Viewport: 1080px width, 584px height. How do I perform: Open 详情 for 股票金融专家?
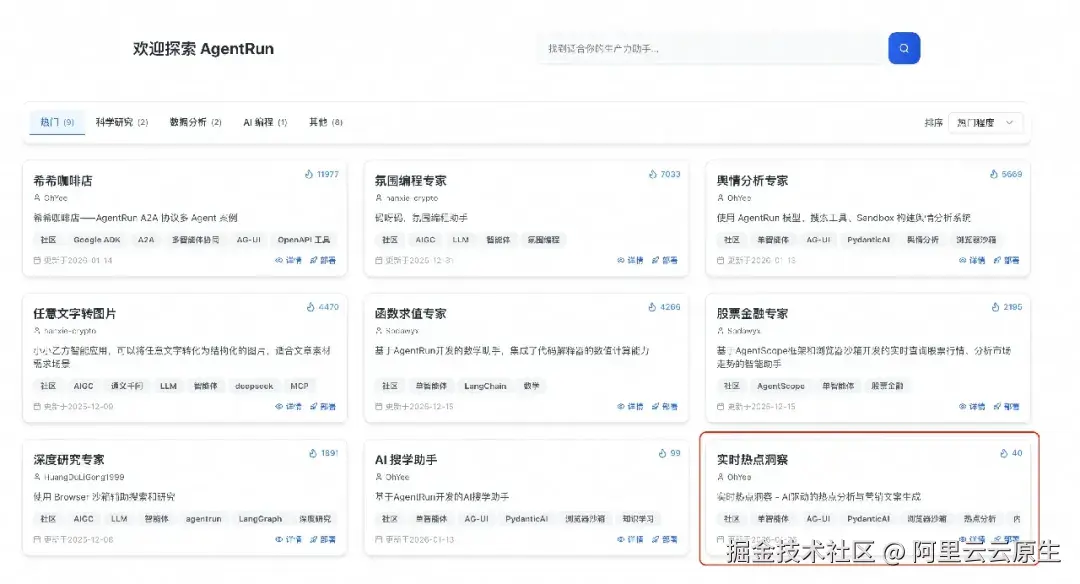pyautogui.click(x=972, y=406)
